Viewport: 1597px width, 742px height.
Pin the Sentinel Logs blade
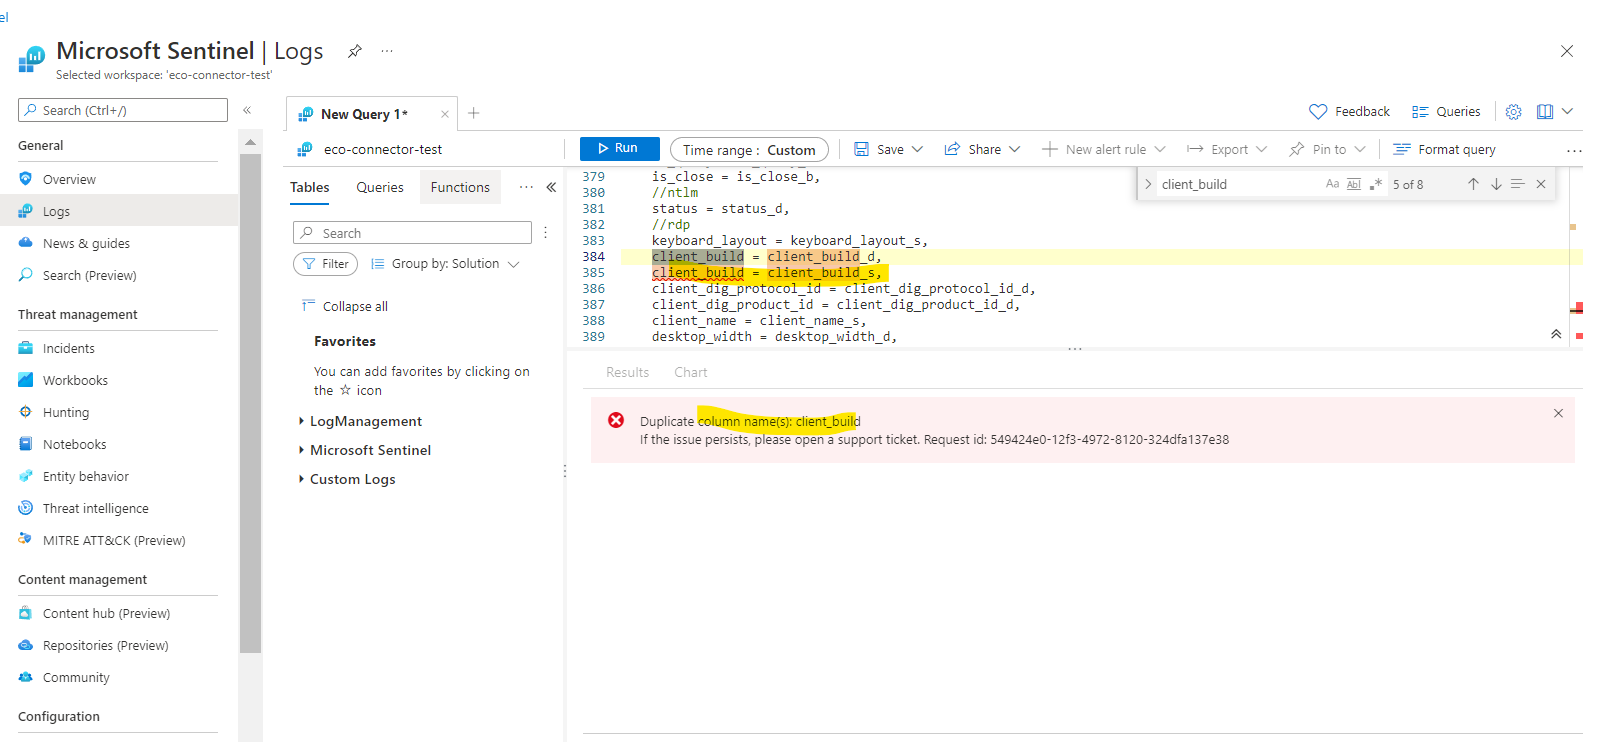[x=354, y=51]
